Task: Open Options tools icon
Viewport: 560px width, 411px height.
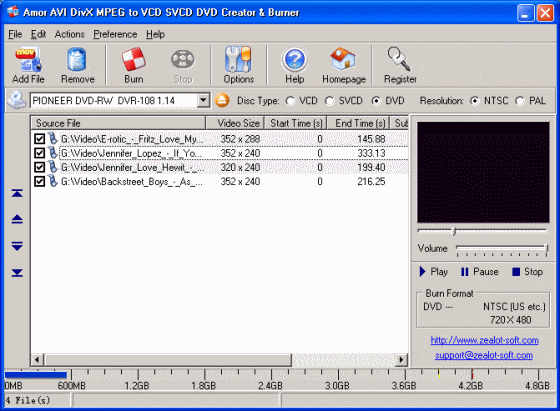Action: tap(238, 59)
